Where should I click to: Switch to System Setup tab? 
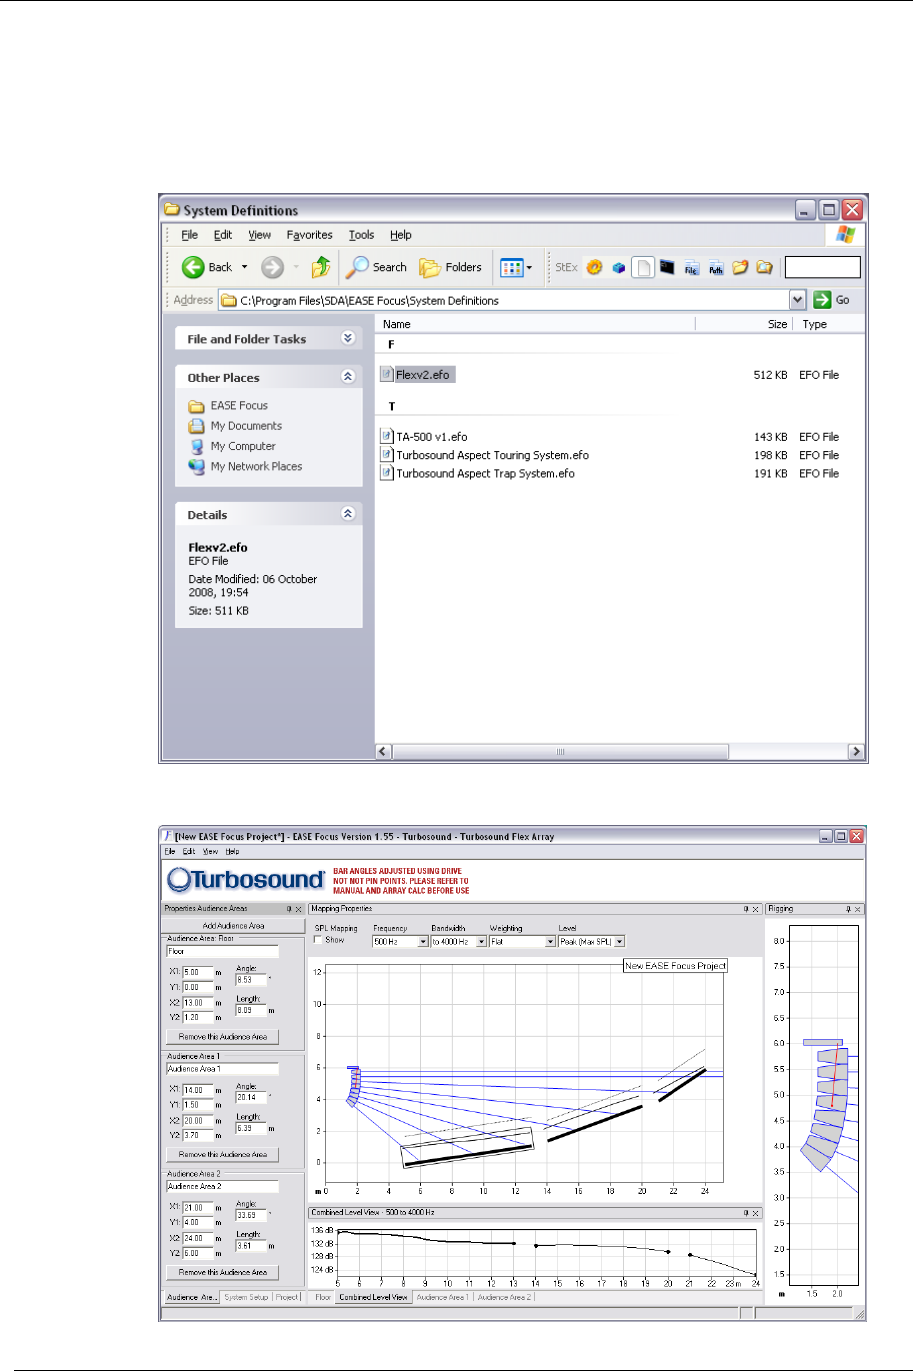coord(246,1297)
